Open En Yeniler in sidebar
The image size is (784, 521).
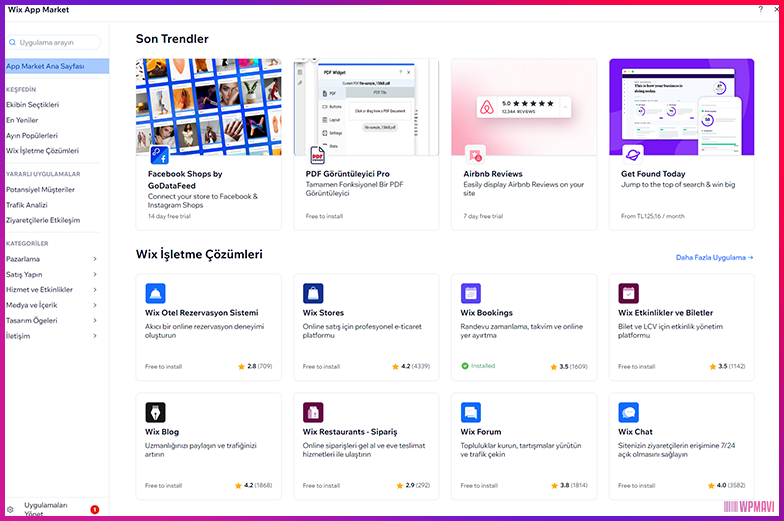22,120
